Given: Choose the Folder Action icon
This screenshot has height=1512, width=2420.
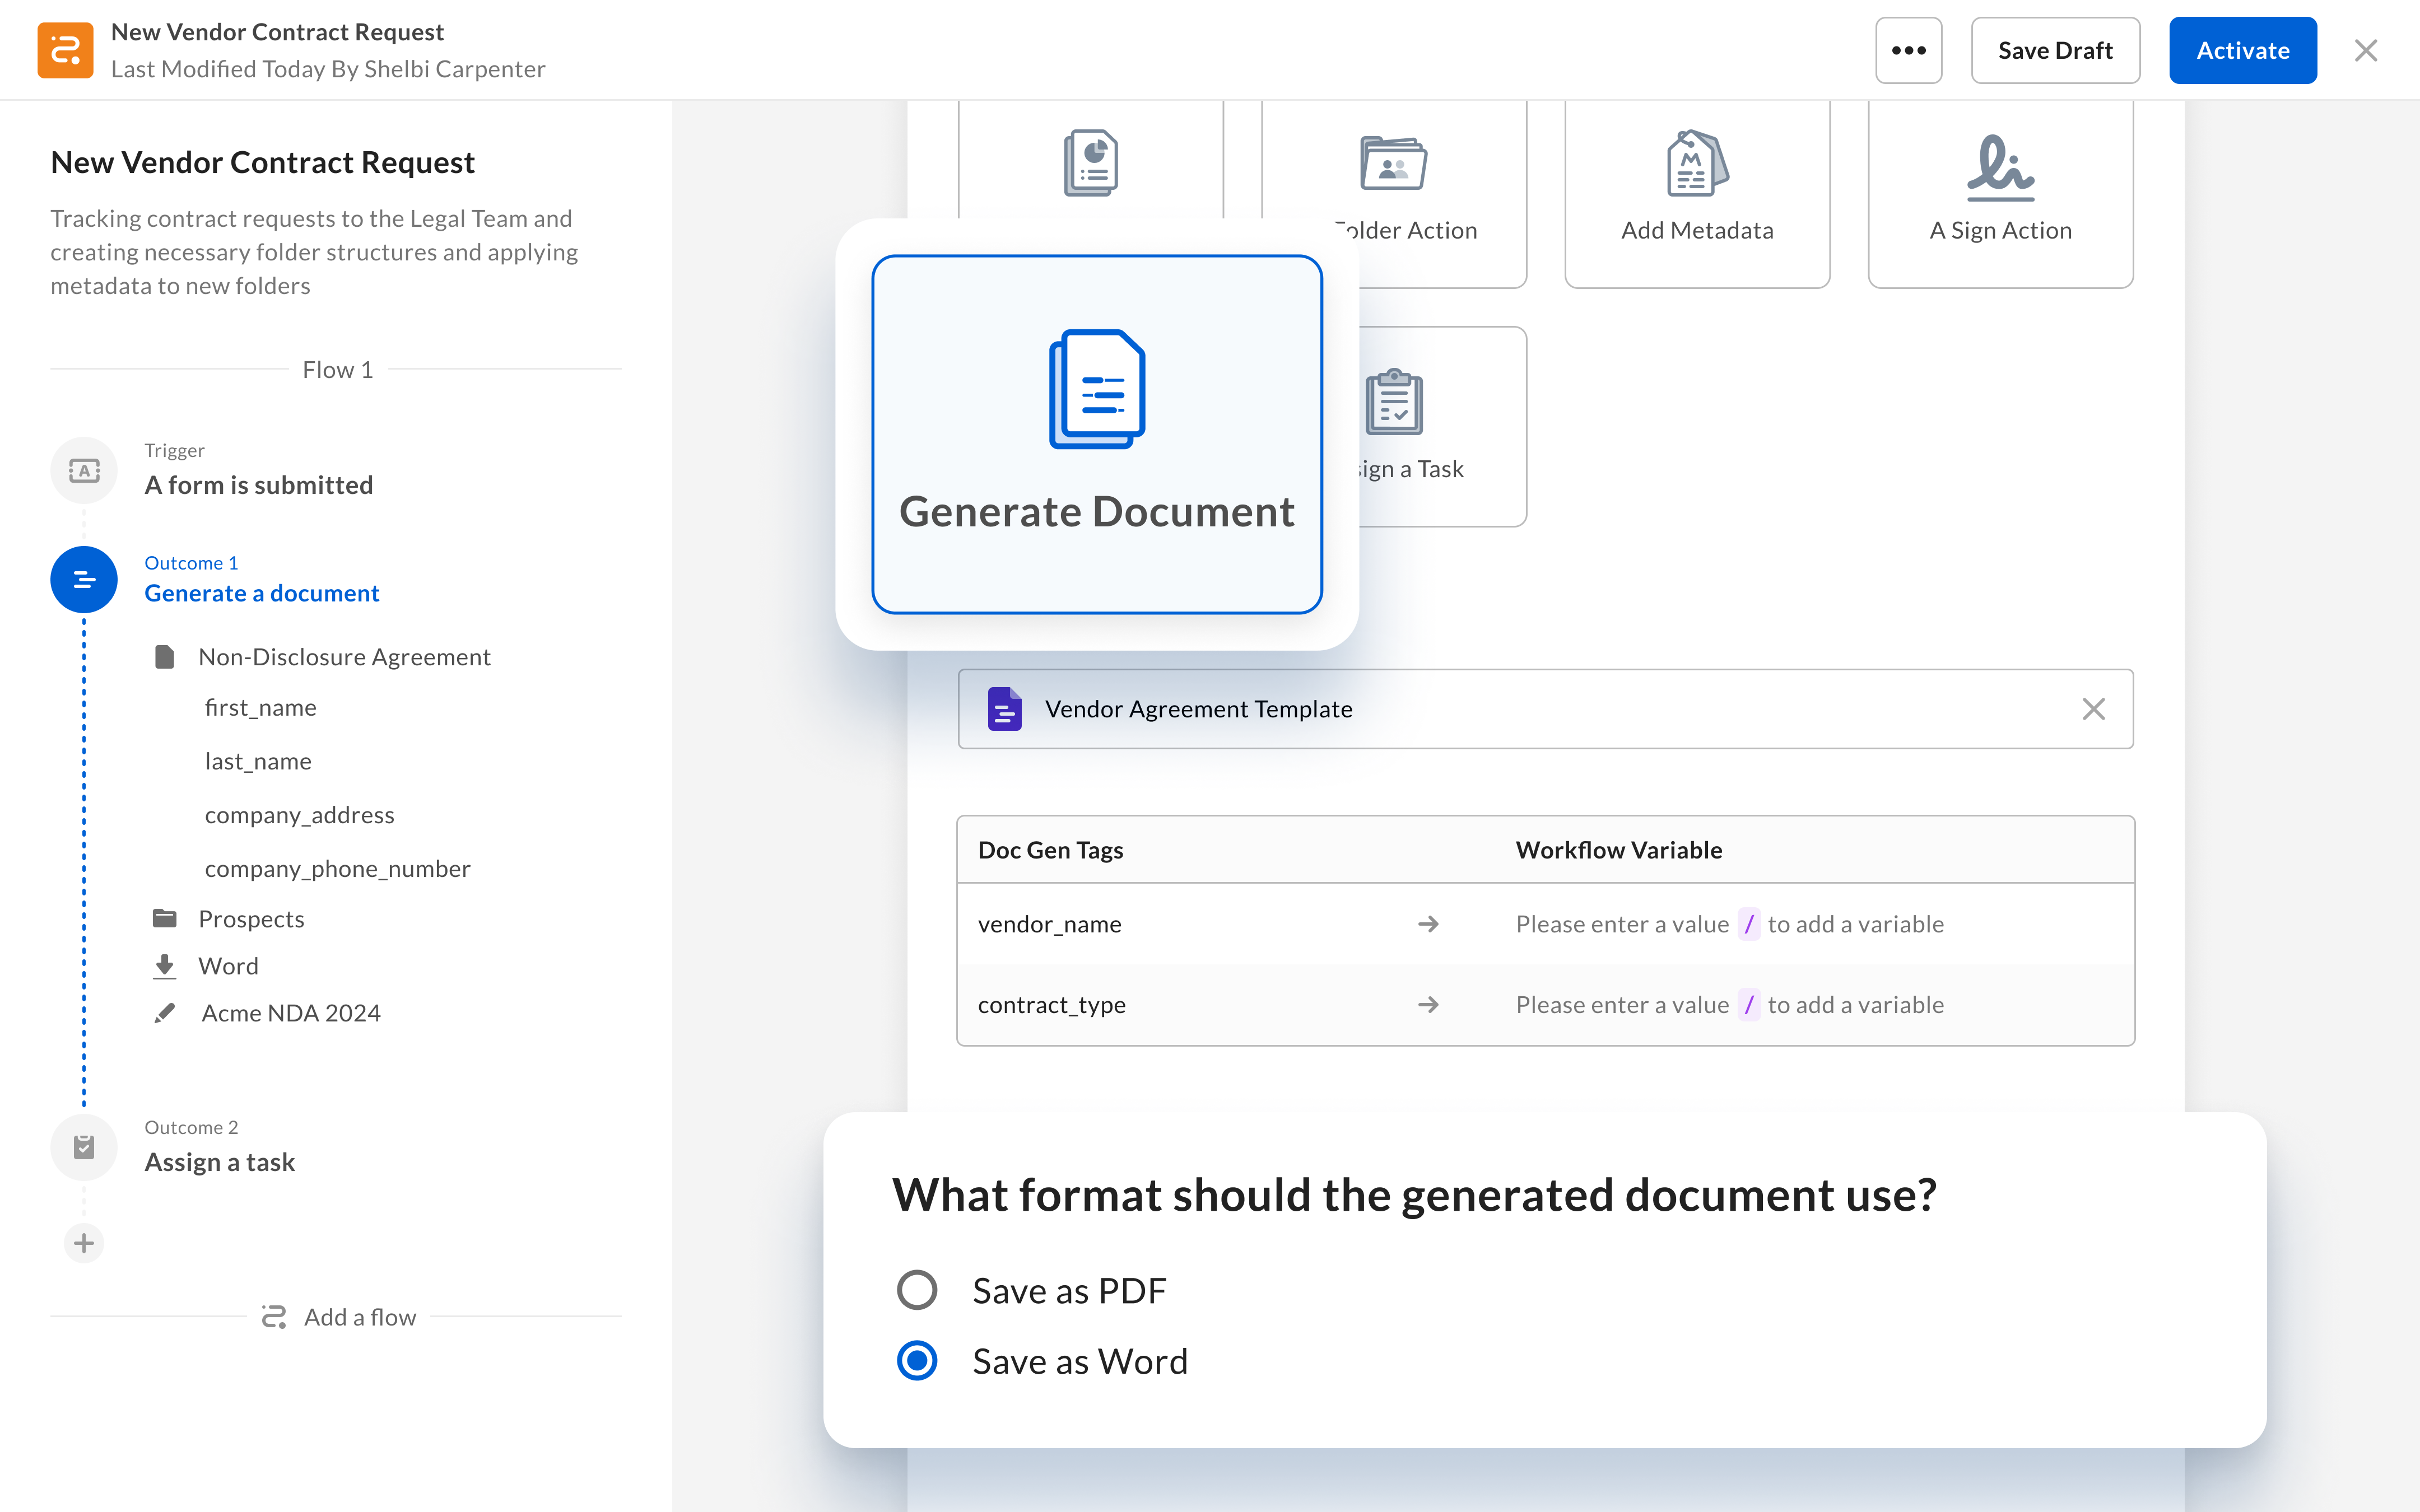Looking at the screenshot, I should pyautogui.click(x=1393, y=164).
